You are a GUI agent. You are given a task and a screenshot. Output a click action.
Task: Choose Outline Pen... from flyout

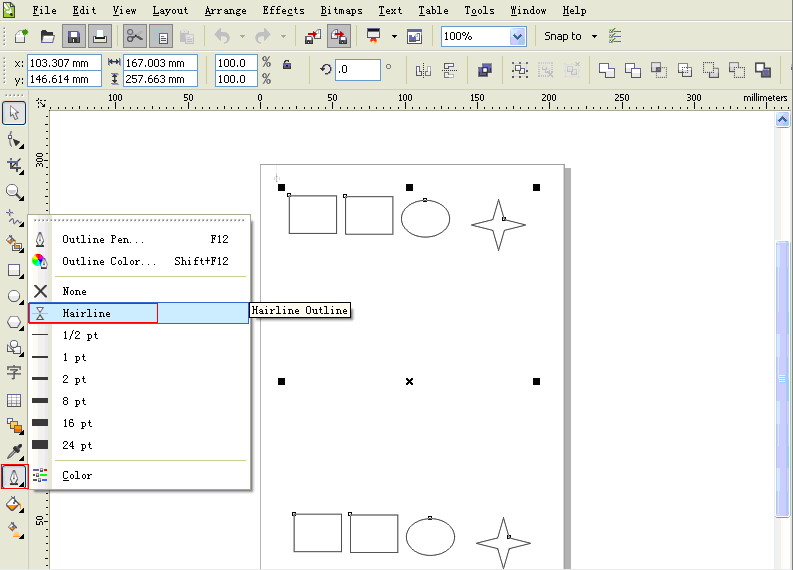tap(139, 239)
